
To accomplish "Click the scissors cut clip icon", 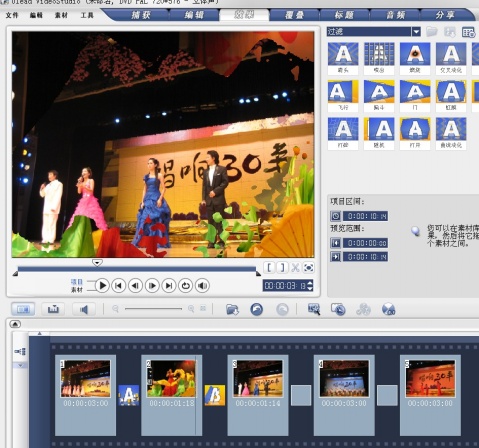I will 295,267.
